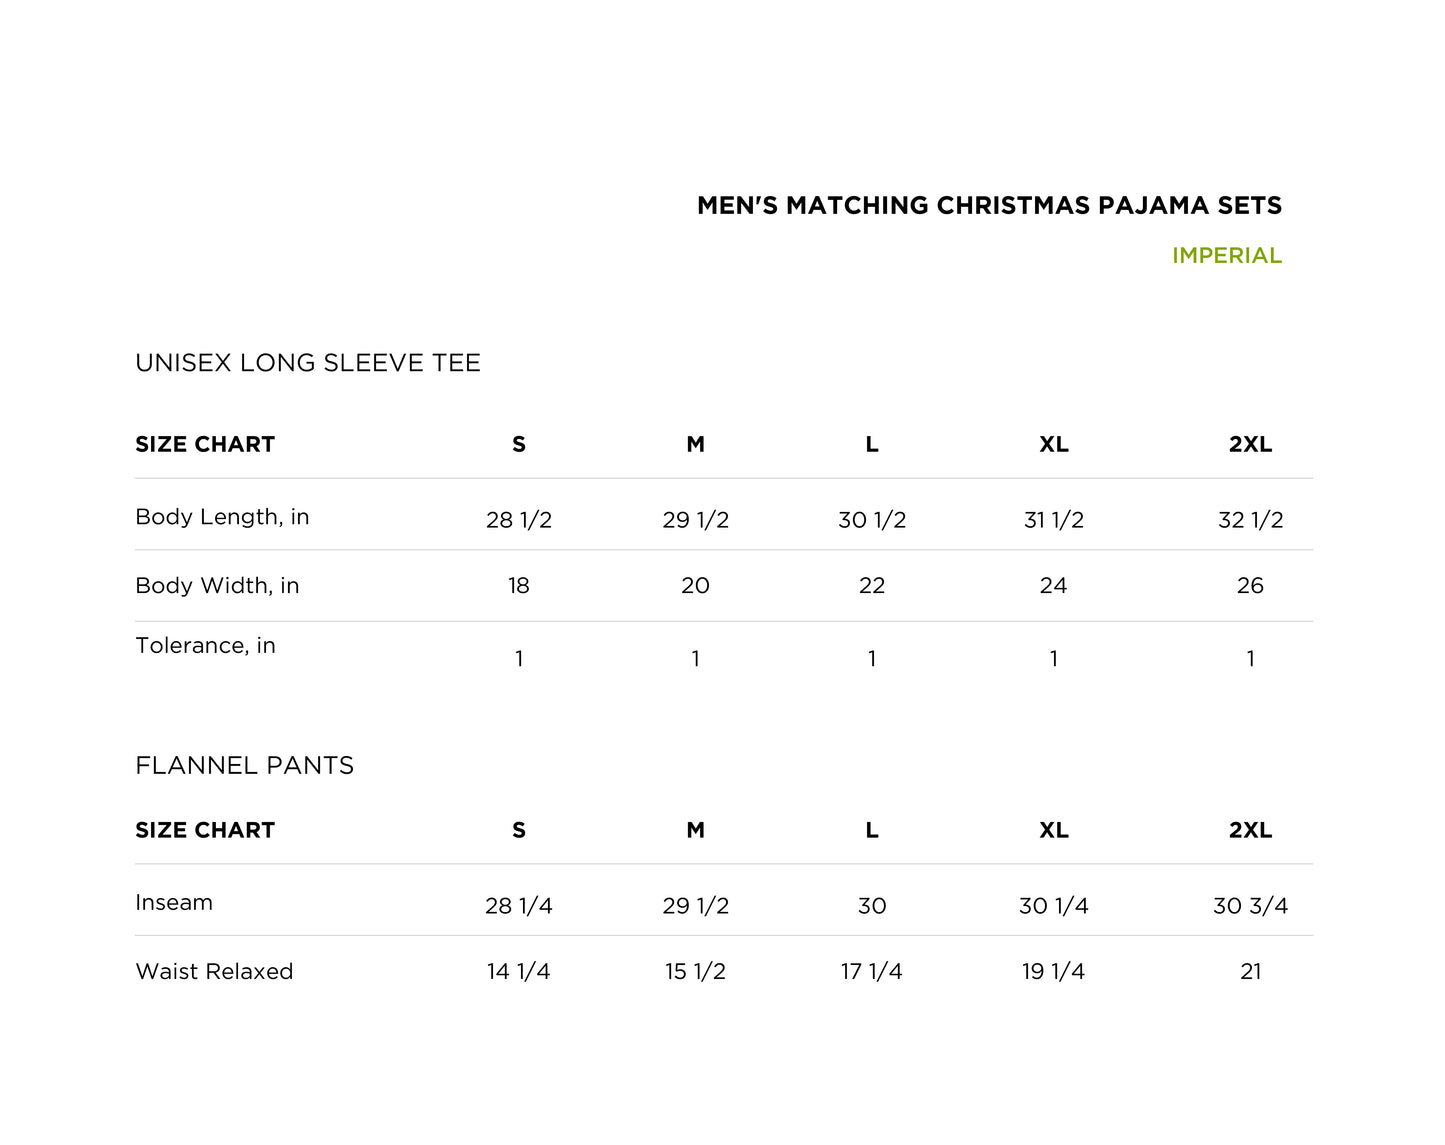Select the inseam value 30 3/4

tap(1250, 906)
